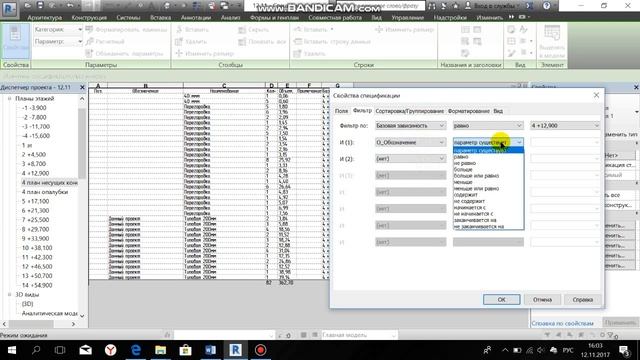Click the Расчетный parameter icon
The image size is (640, 360).
(90, 41)
